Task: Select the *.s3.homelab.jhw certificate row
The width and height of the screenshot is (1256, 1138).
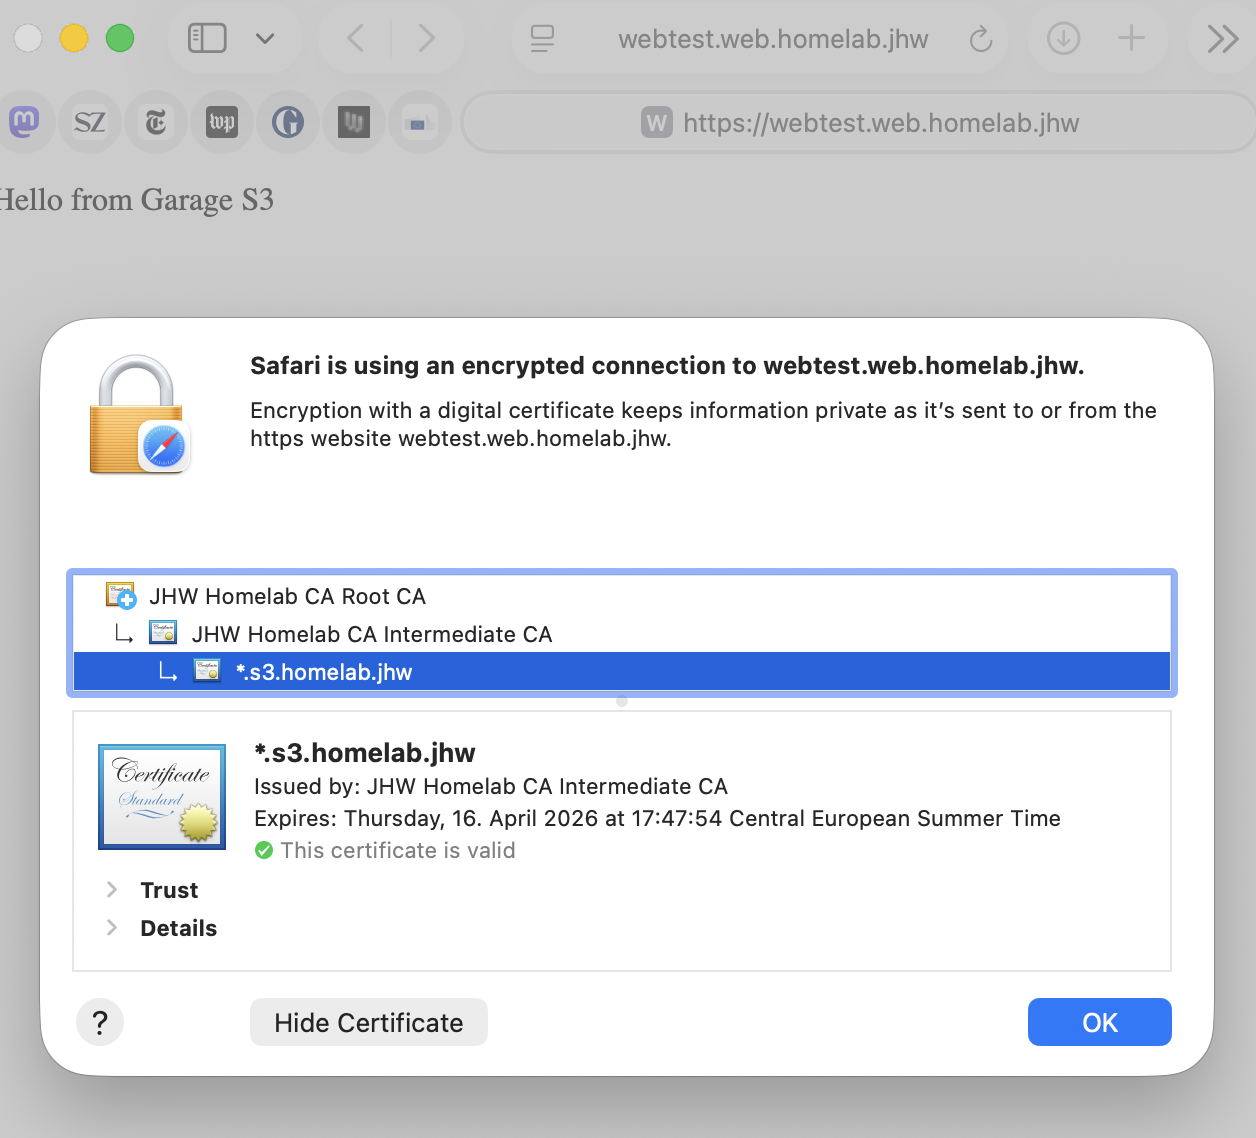Action: pos(324,672)
